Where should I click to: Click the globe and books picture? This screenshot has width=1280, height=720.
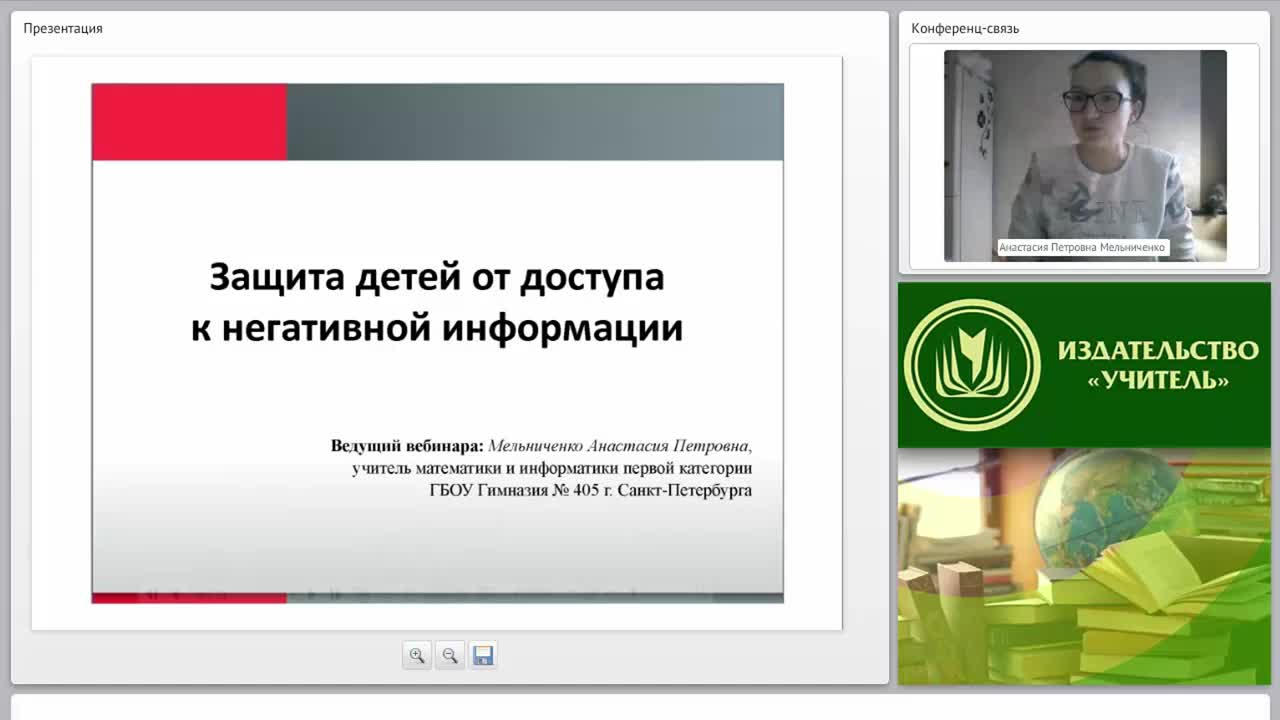(1084, 567)
